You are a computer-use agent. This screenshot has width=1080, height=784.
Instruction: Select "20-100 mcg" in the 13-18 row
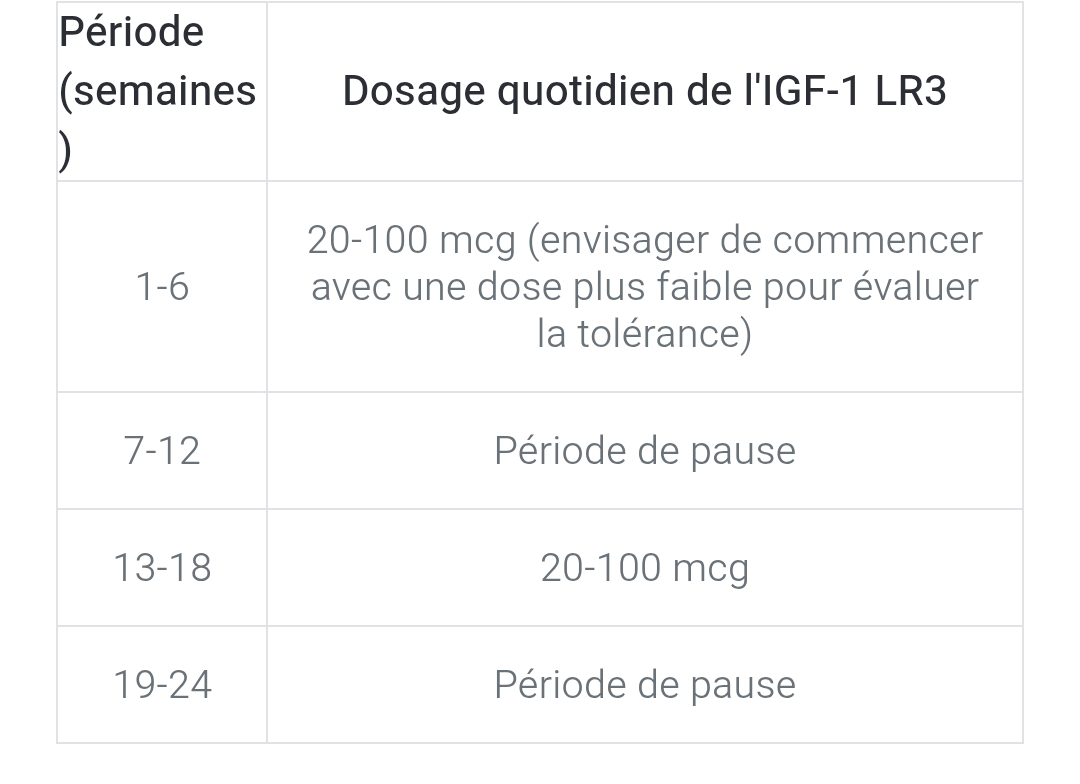click(644, 568)
